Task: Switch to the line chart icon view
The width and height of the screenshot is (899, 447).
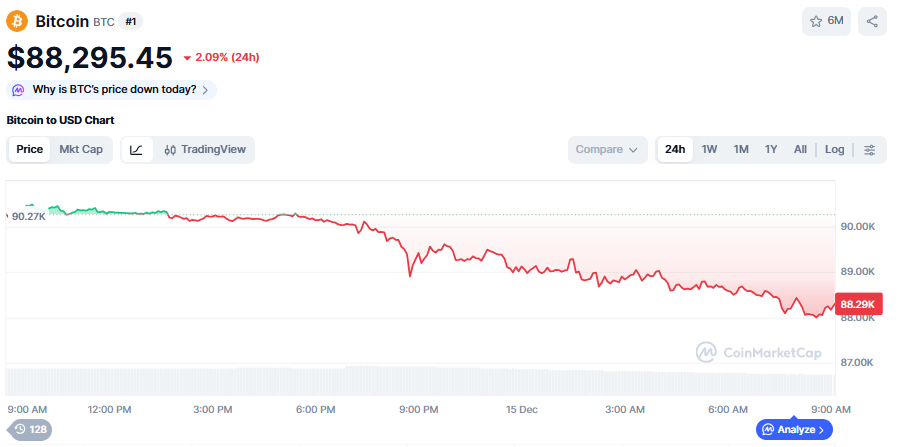Action: click(x=136, y=150)
